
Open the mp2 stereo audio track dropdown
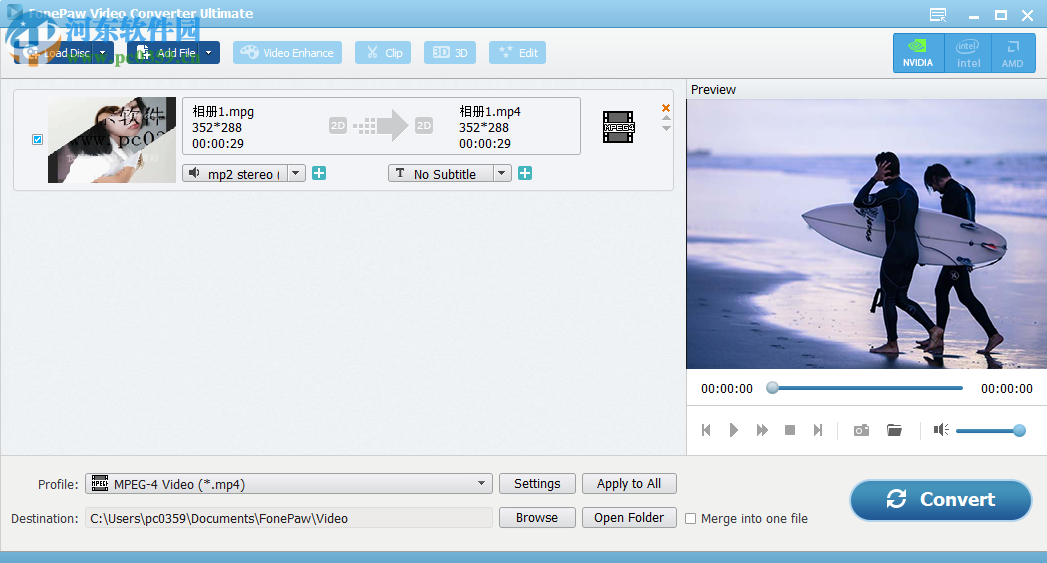click(x=296, y=174)
